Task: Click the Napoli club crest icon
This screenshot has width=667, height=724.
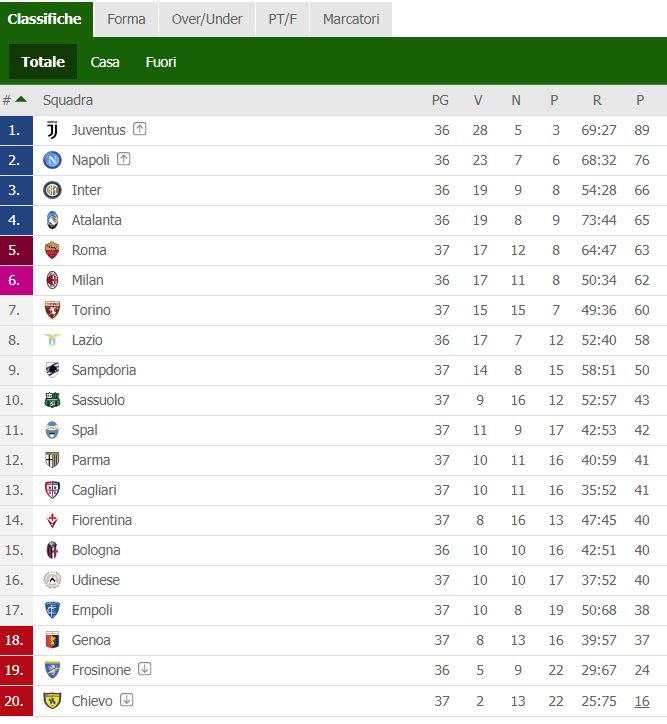Action: 52,160
